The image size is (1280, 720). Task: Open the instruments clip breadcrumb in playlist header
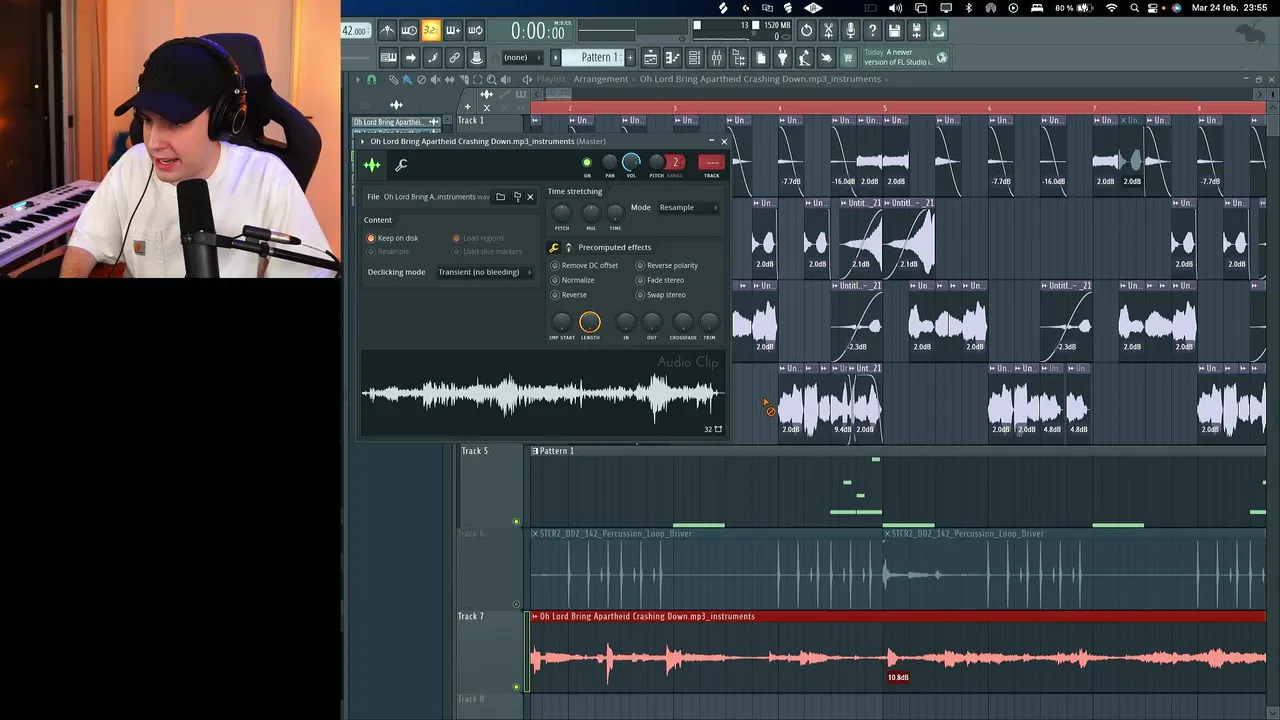(760, 79)
